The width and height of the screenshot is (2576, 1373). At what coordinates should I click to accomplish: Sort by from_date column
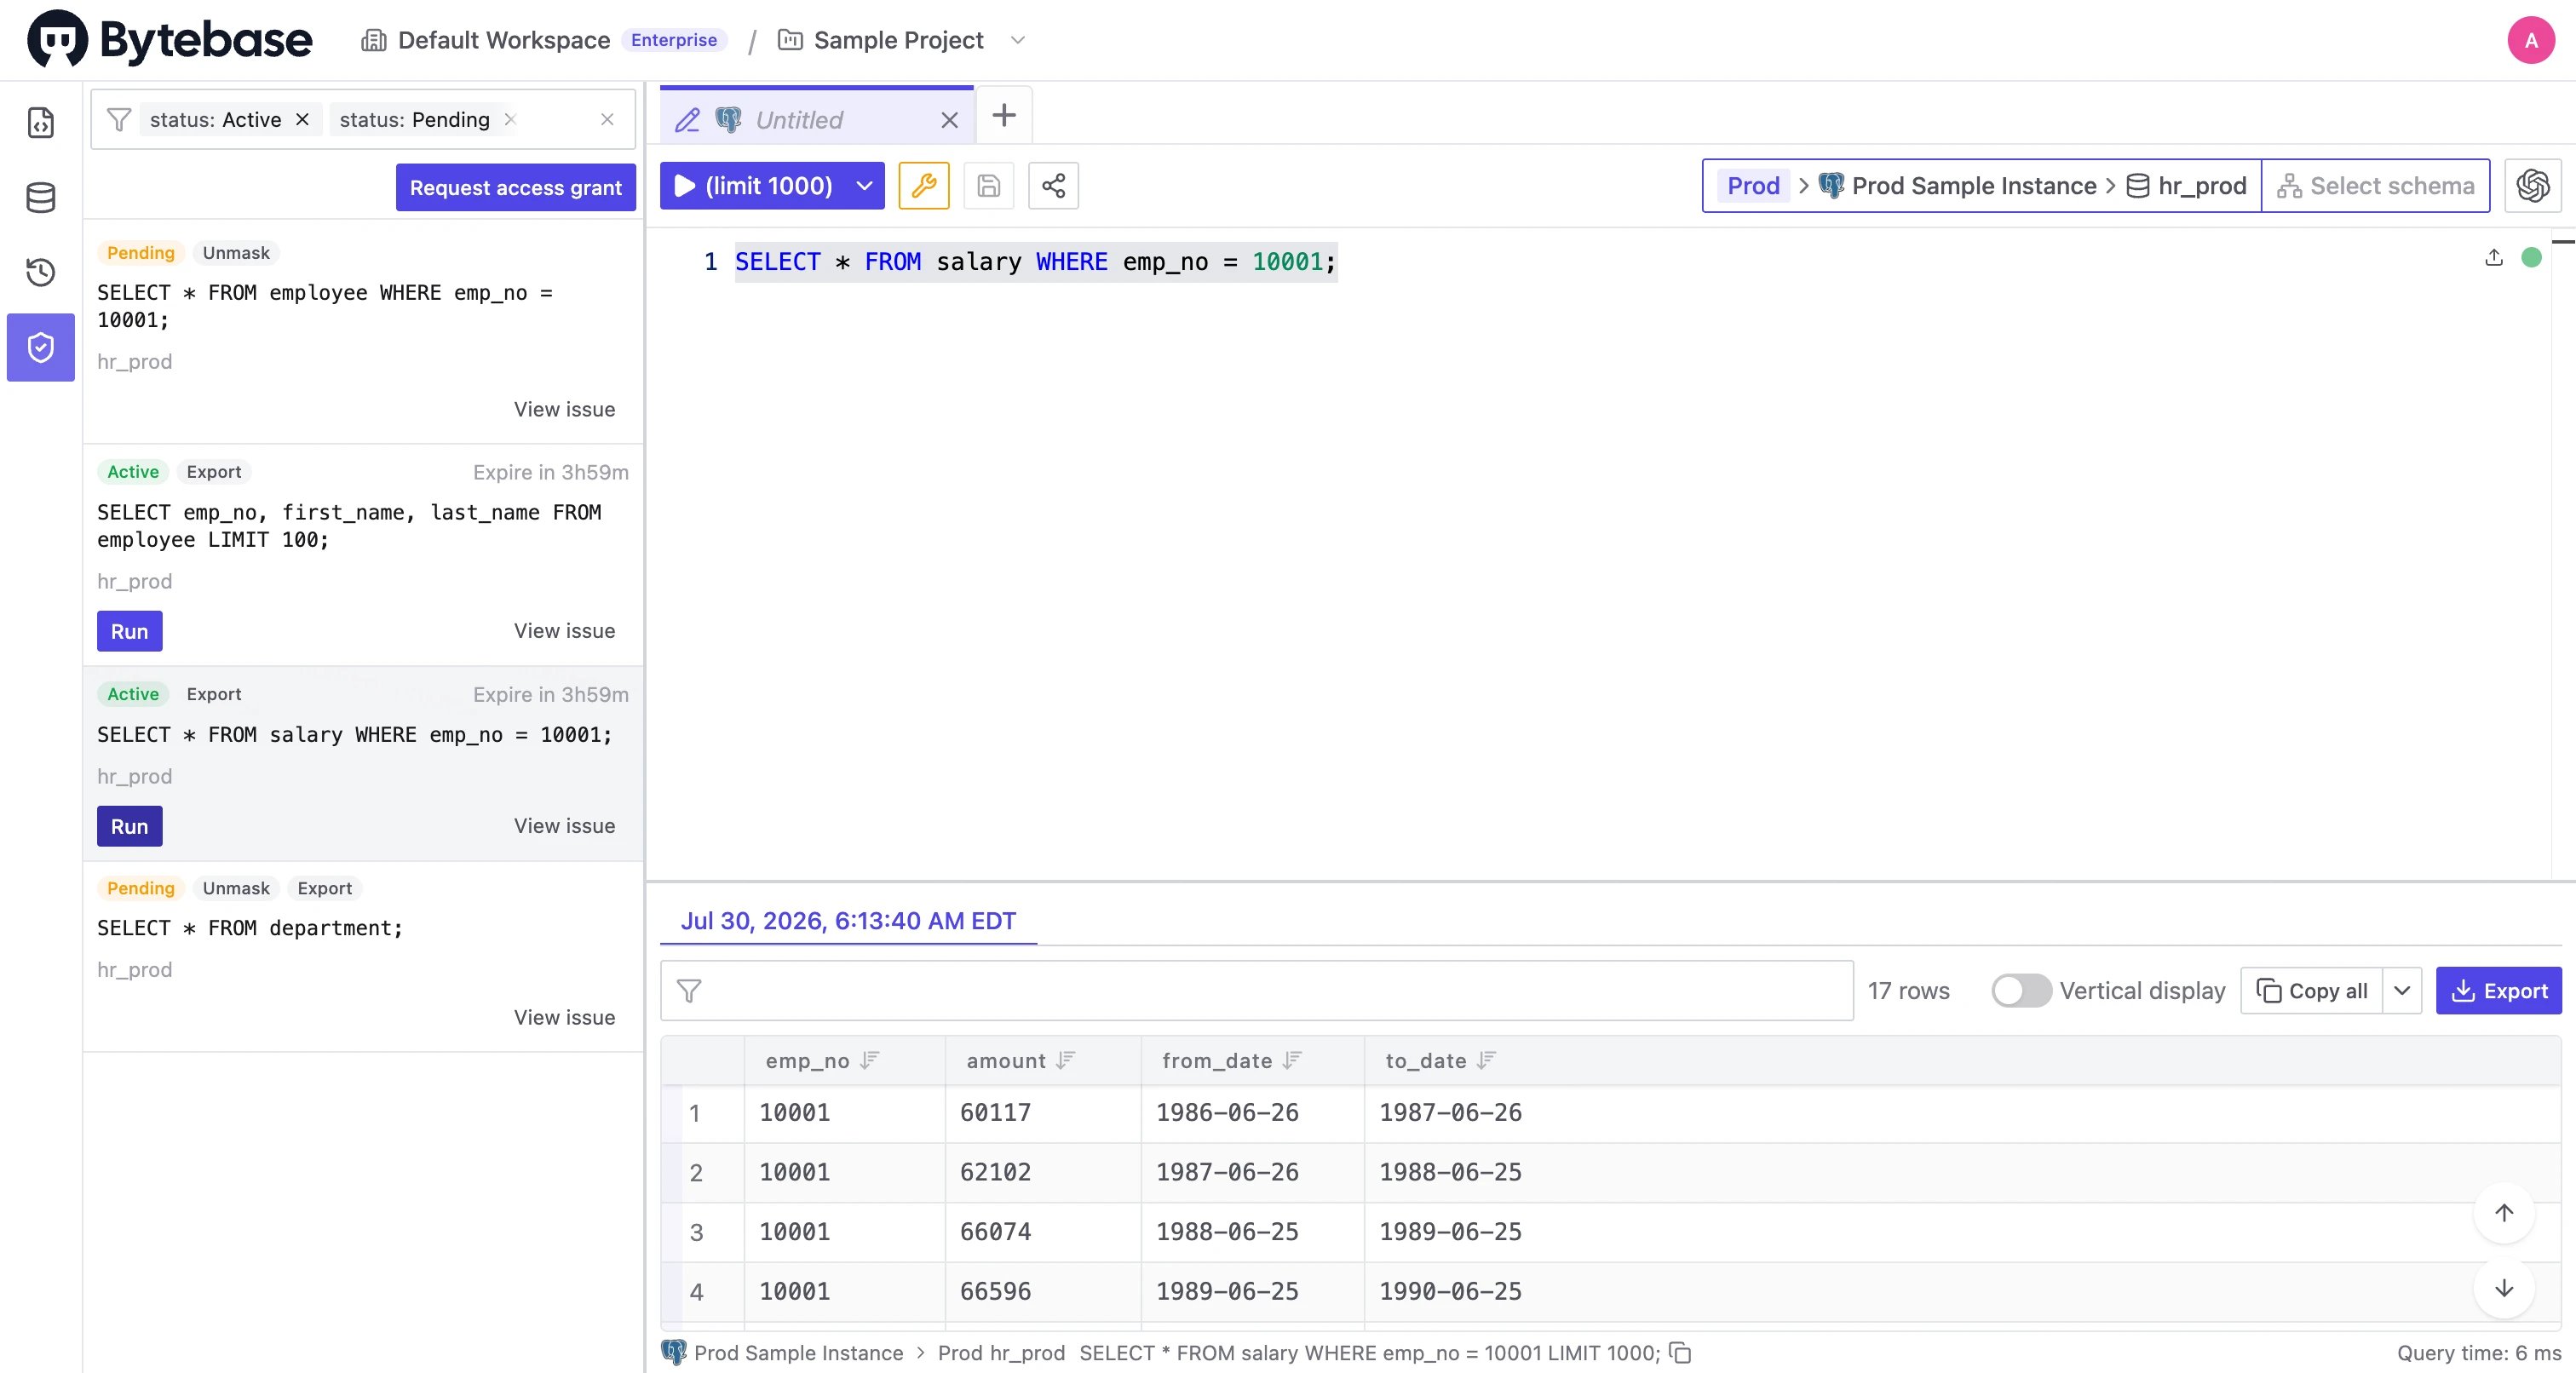pyautogui.click(x=1293, y=1060)
